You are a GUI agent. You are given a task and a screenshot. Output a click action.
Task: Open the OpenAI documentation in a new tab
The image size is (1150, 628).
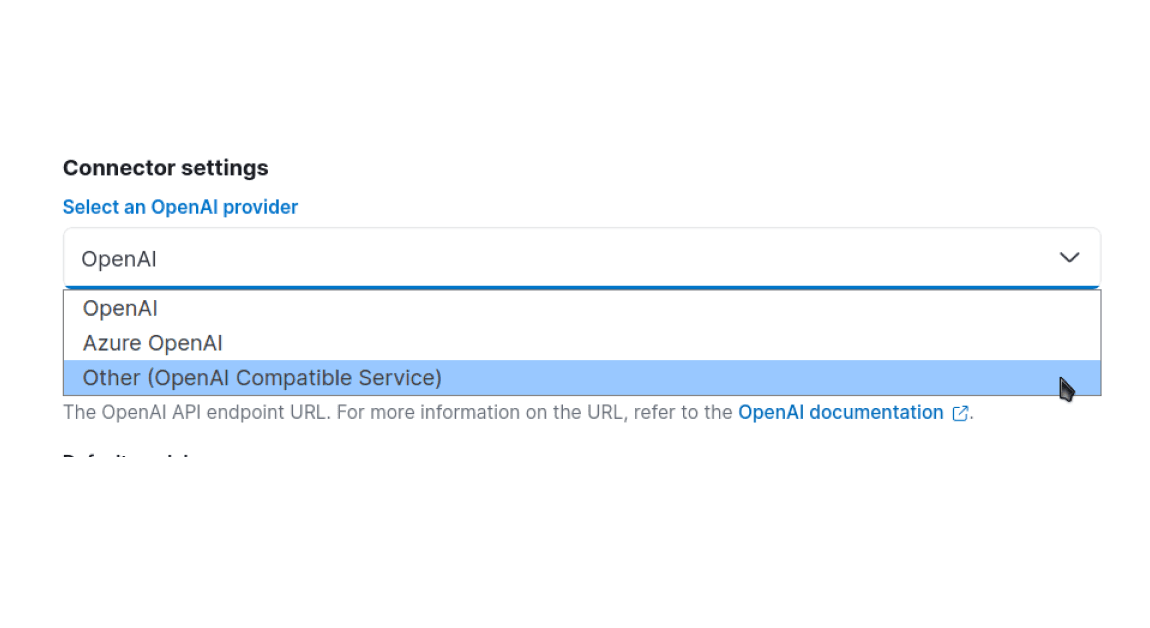point(840,412)
